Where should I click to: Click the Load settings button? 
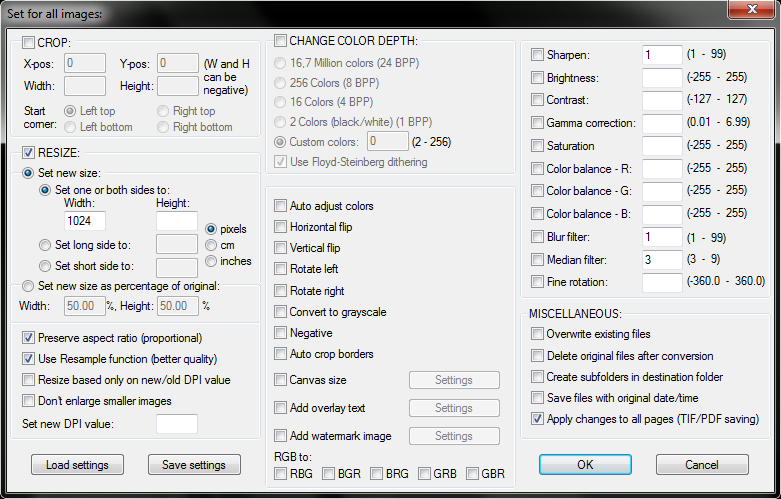click(77, 465)
